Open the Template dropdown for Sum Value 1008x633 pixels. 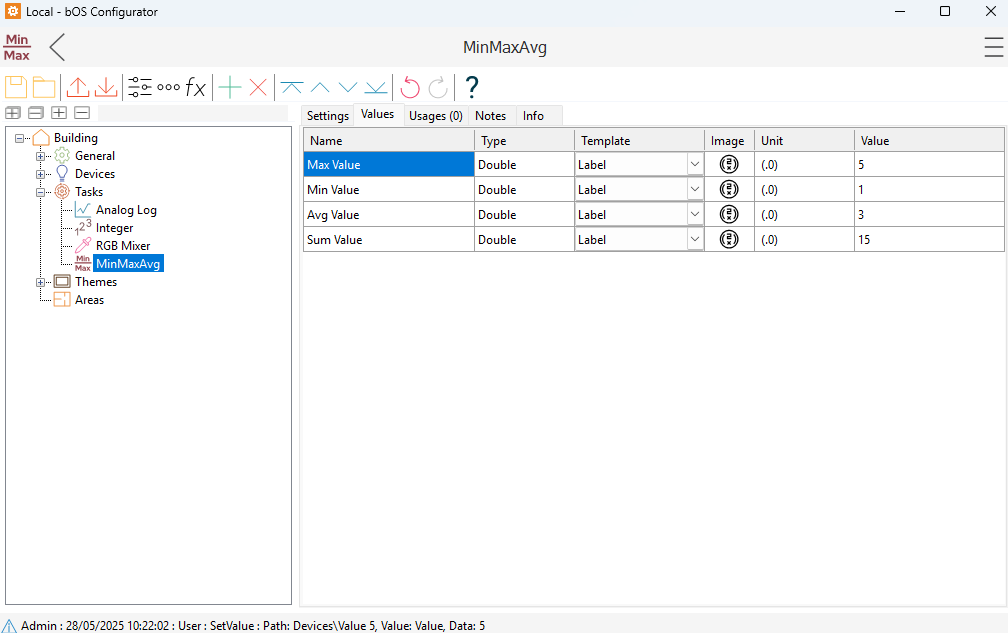695,240
